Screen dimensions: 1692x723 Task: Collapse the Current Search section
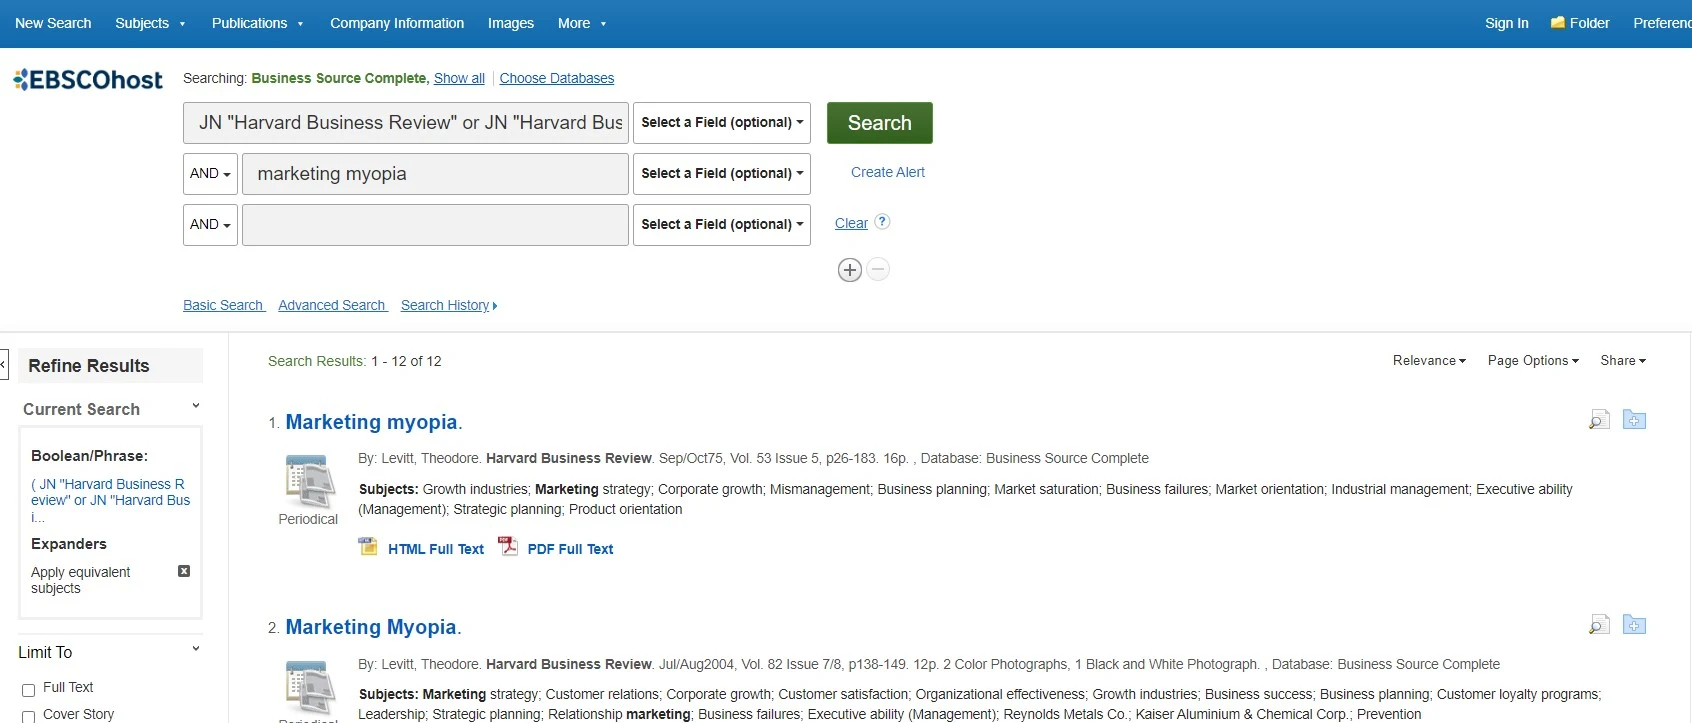tap(196, 406)
